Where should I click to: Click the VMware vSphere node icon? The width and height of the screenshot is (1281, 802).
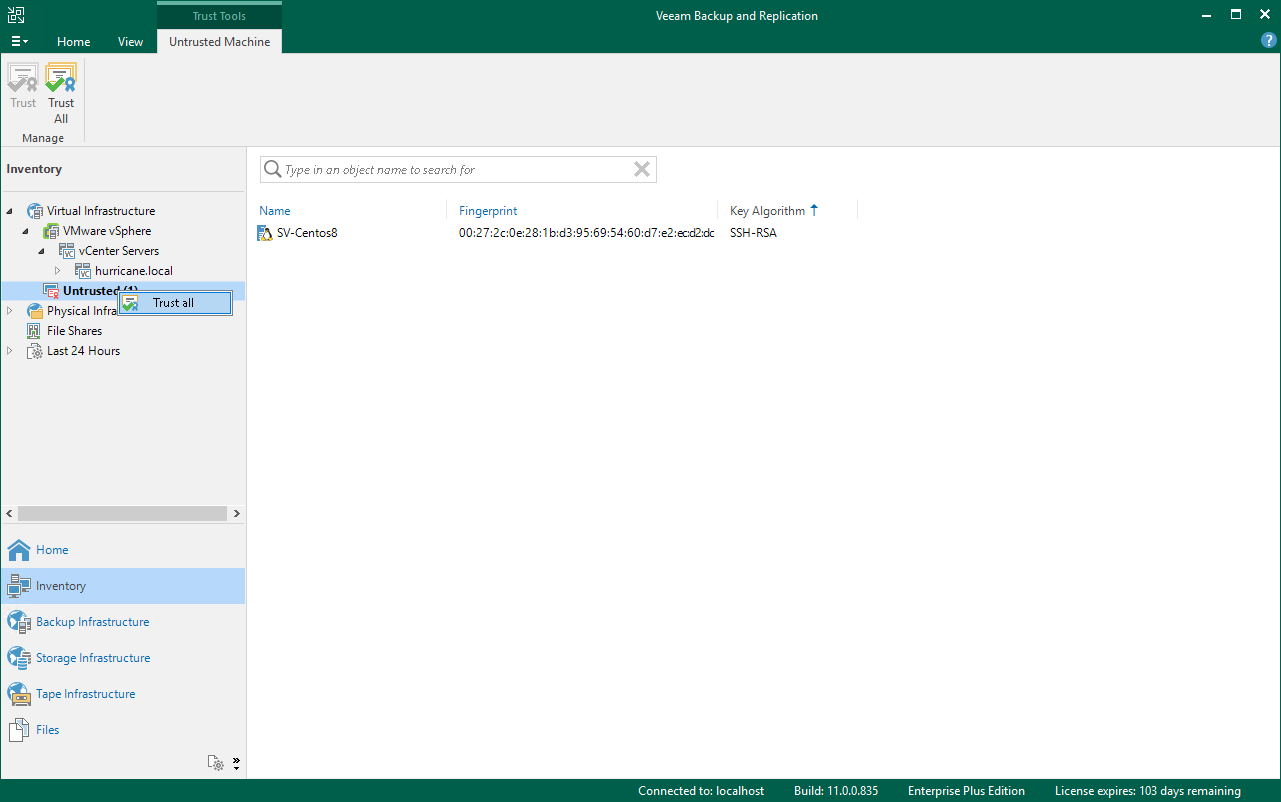51,231
